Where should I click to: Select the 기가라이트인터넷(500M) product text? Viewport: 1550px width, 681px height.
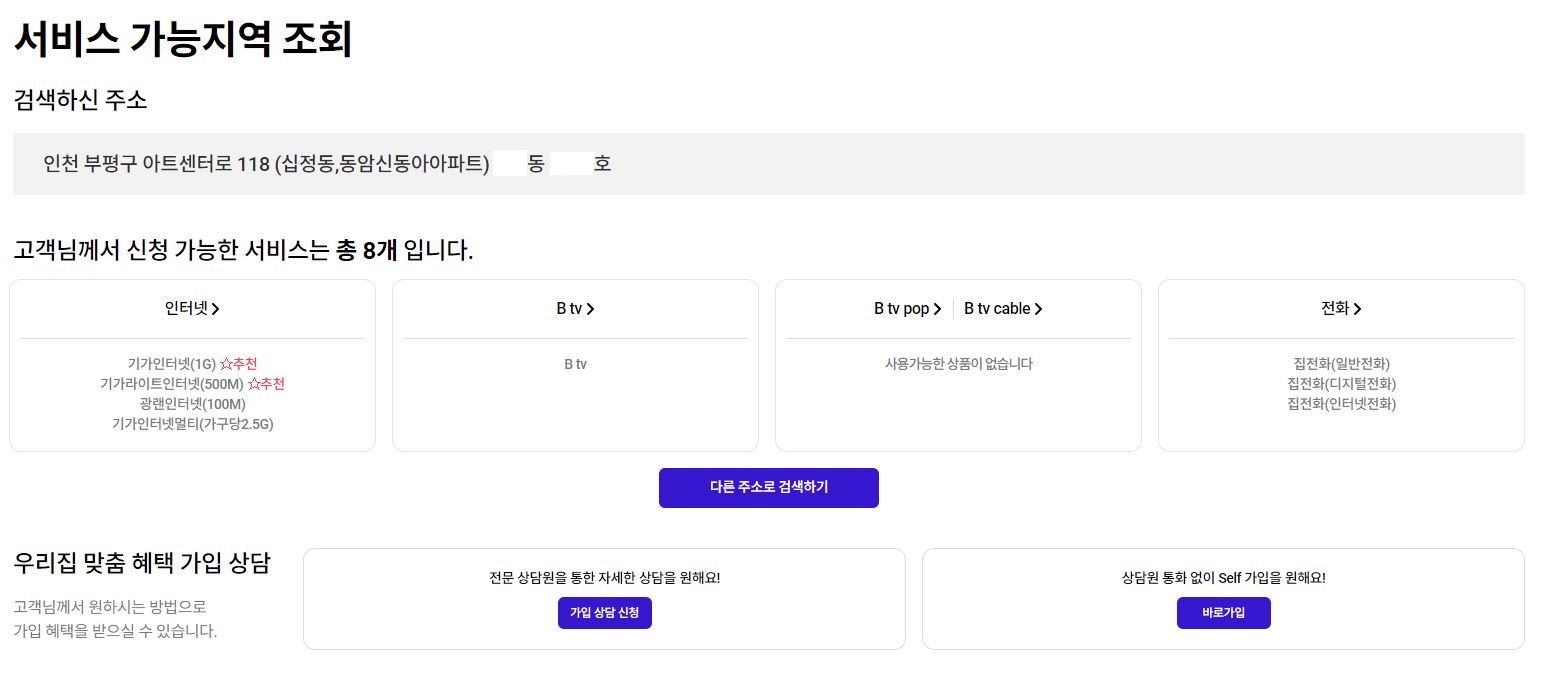172,384
